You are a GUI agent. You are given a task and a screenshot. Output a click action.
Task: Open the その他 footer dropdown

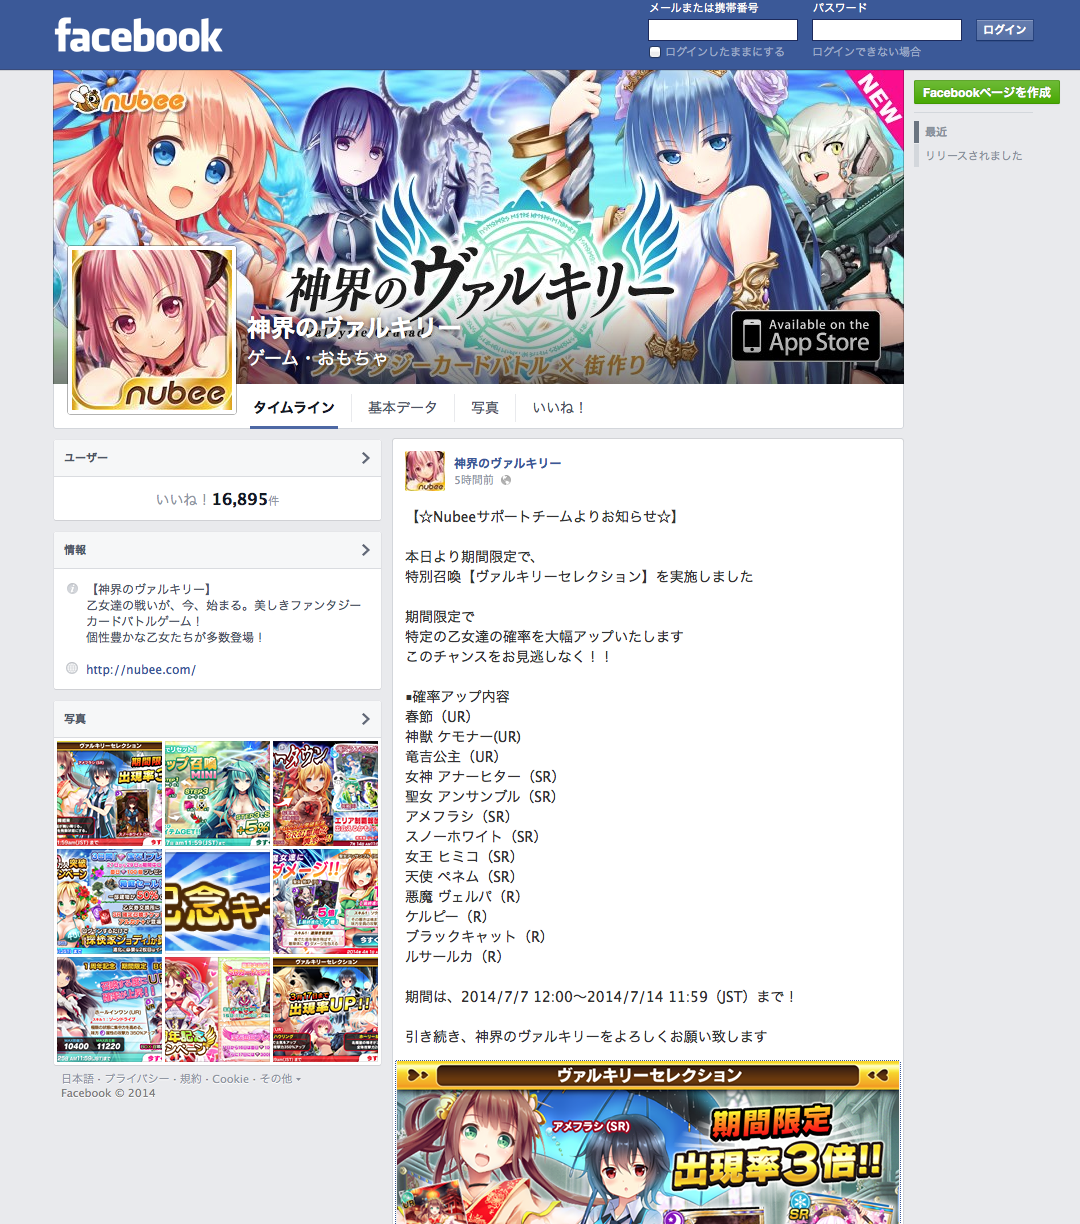click(280, 1079)
